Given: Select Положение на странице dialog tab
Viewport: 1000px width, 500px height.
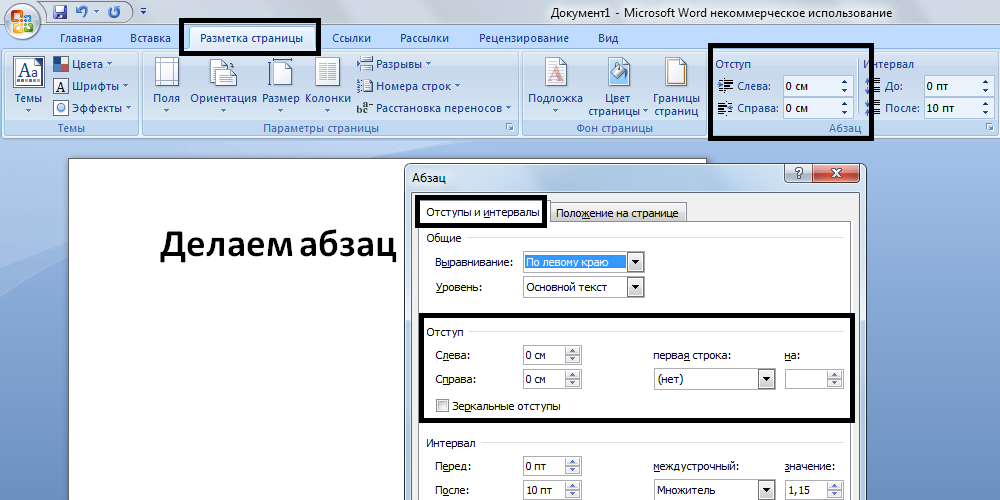Looking at the screenshot, I should click(617, 213).
